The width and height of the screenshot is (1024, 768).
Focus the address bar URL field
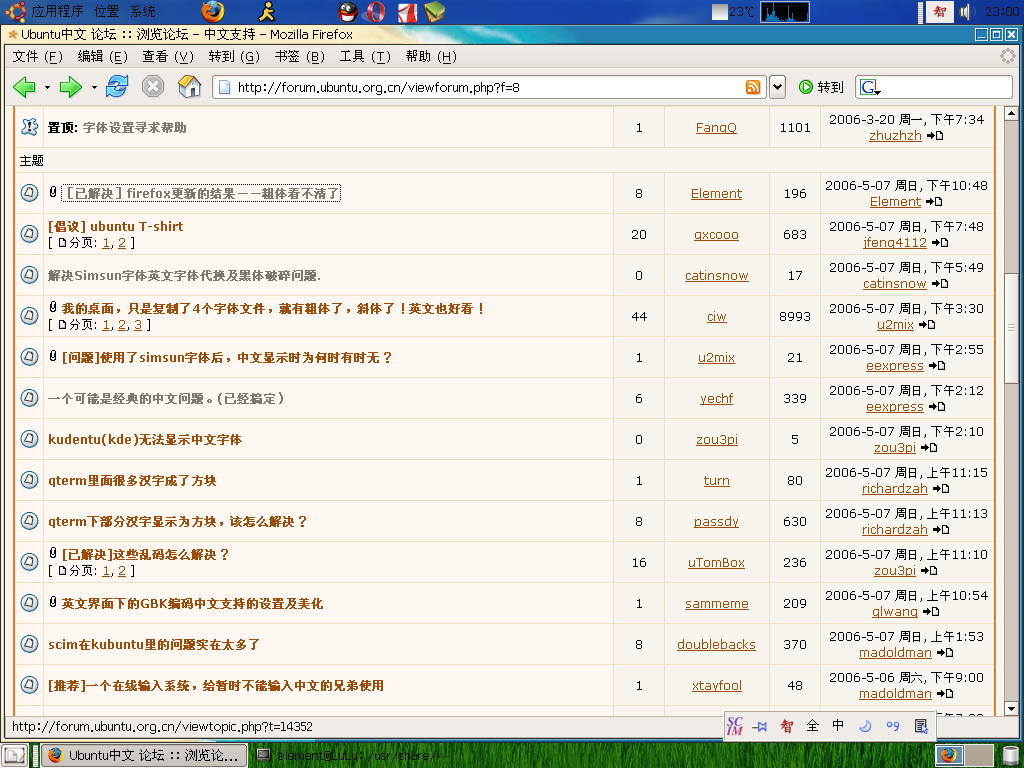[x=490, y=87]
